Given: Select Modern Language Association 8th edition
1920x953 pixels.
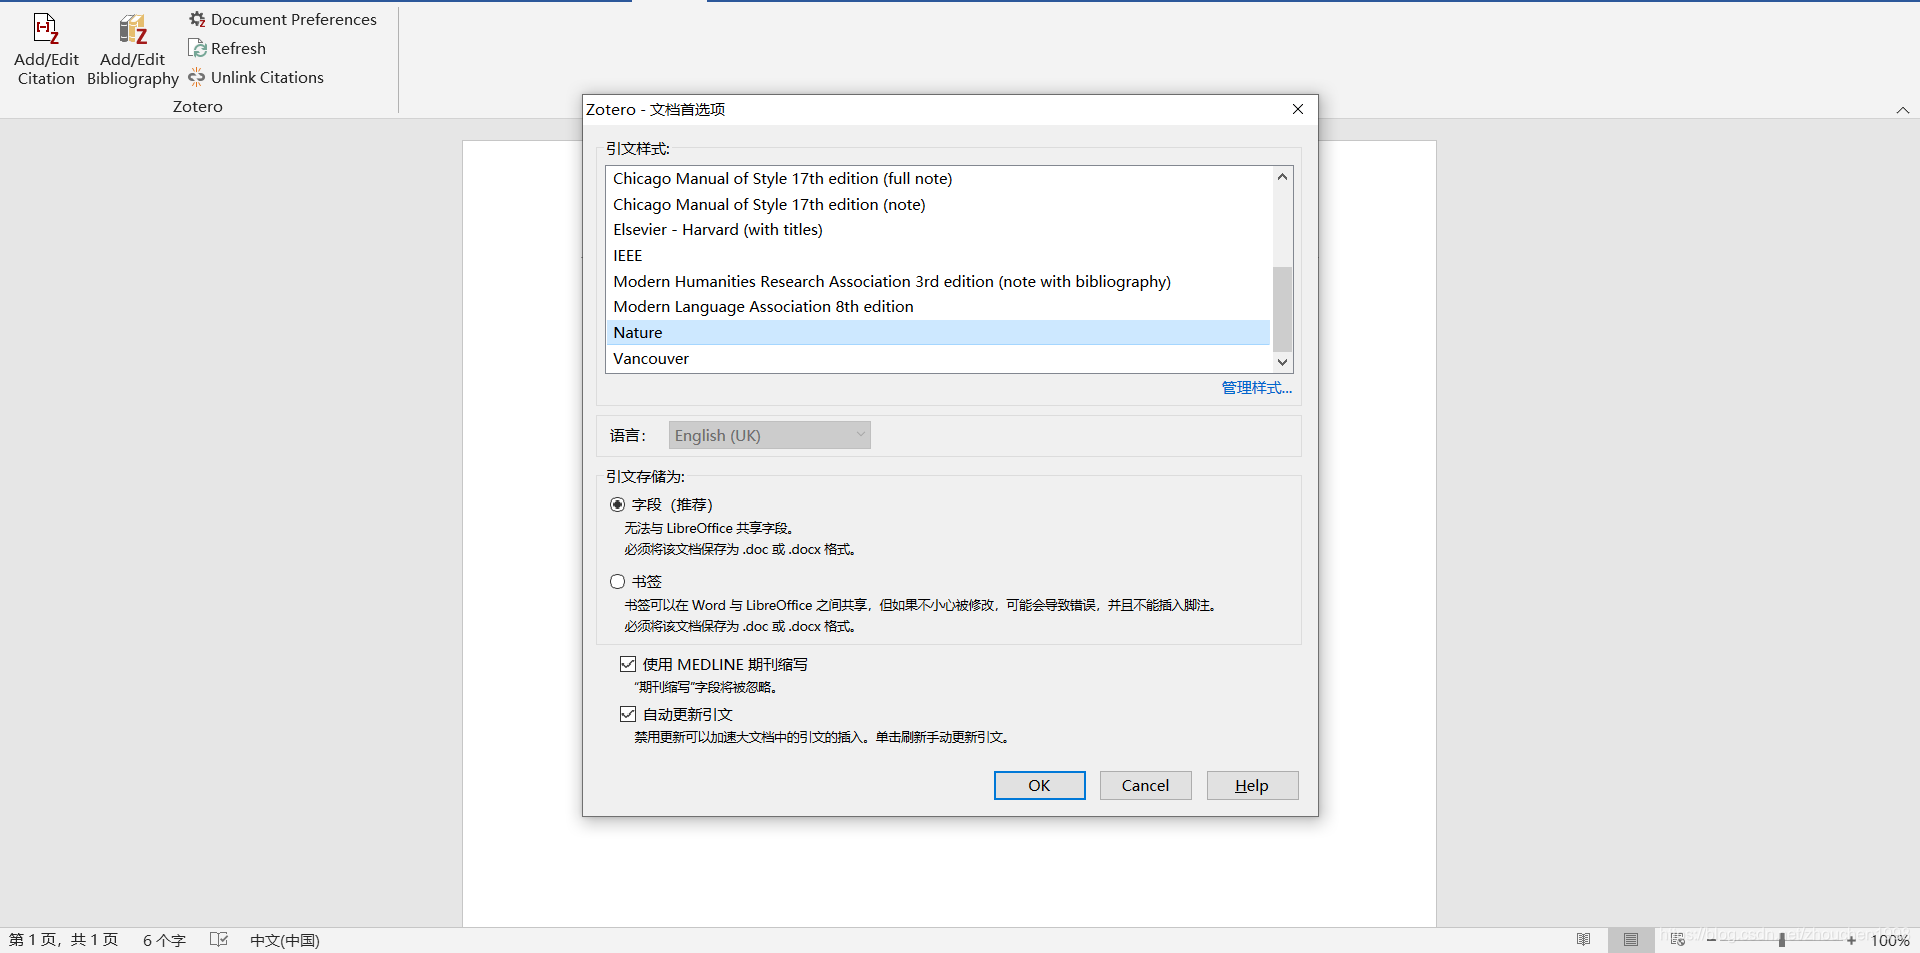Looking at the screenshot, I should pyautogui.click(x=938, y=306).
